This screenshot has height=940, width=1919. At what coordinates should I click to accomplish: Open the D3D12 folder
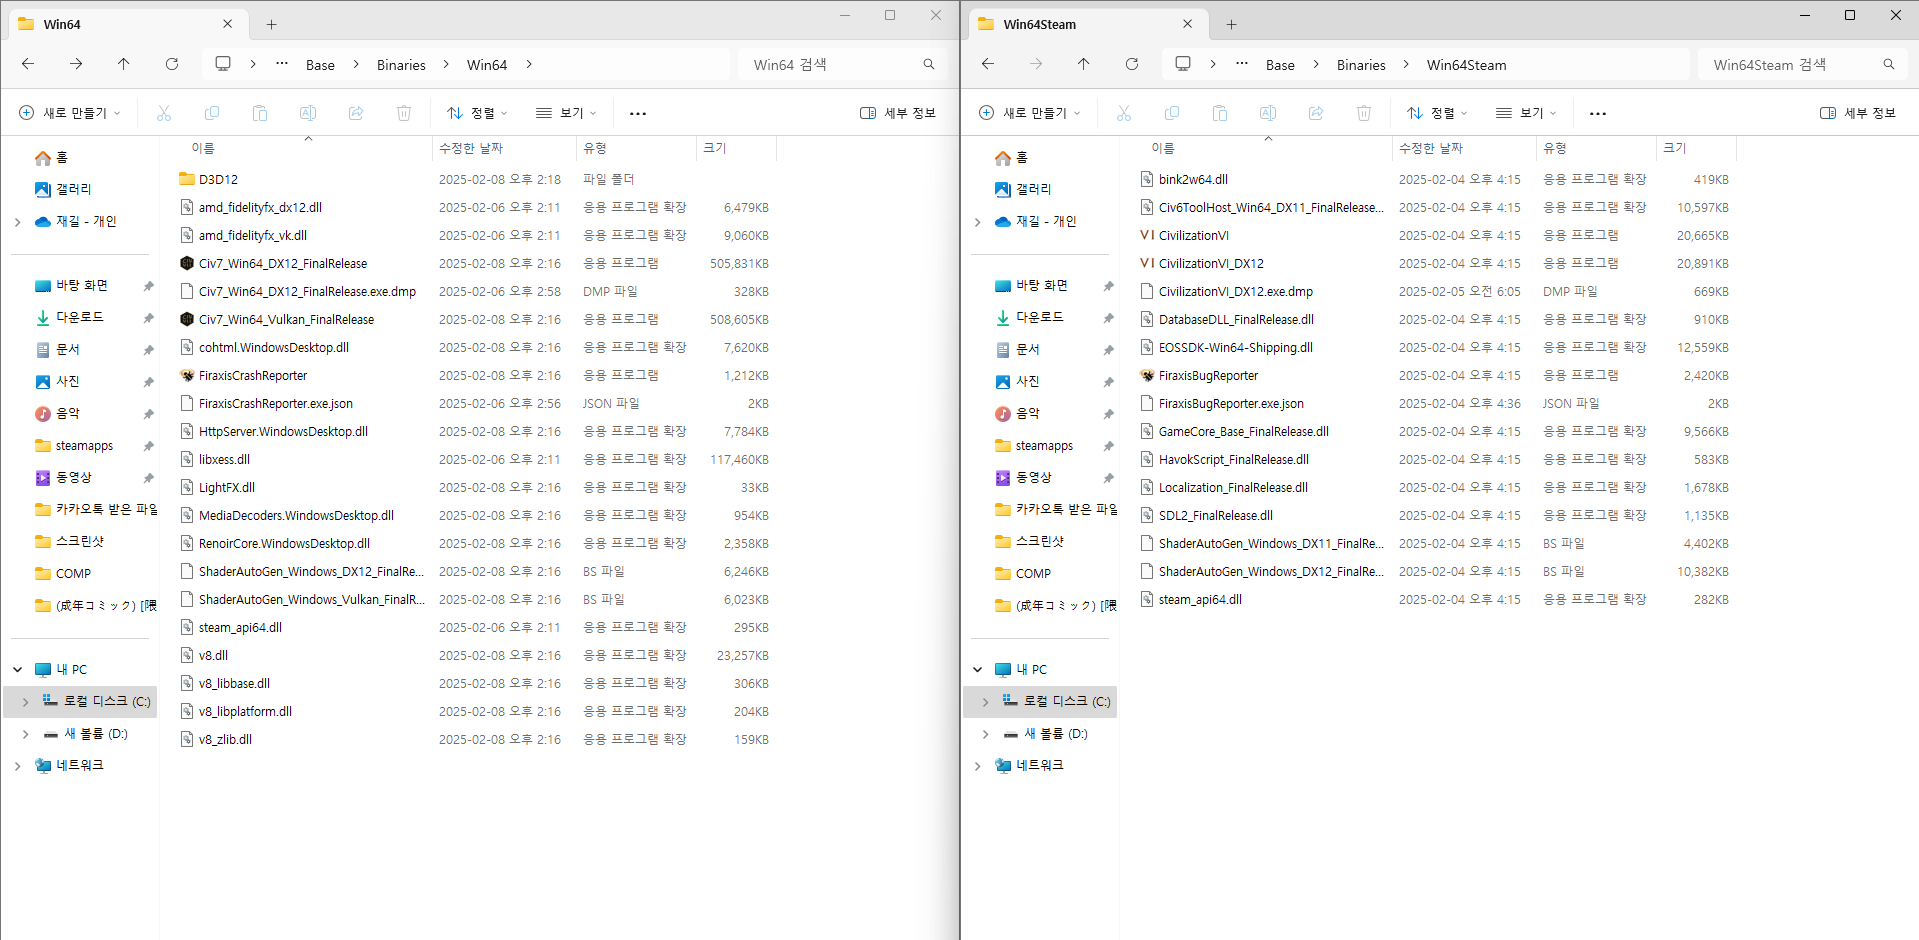coord(217,180)
